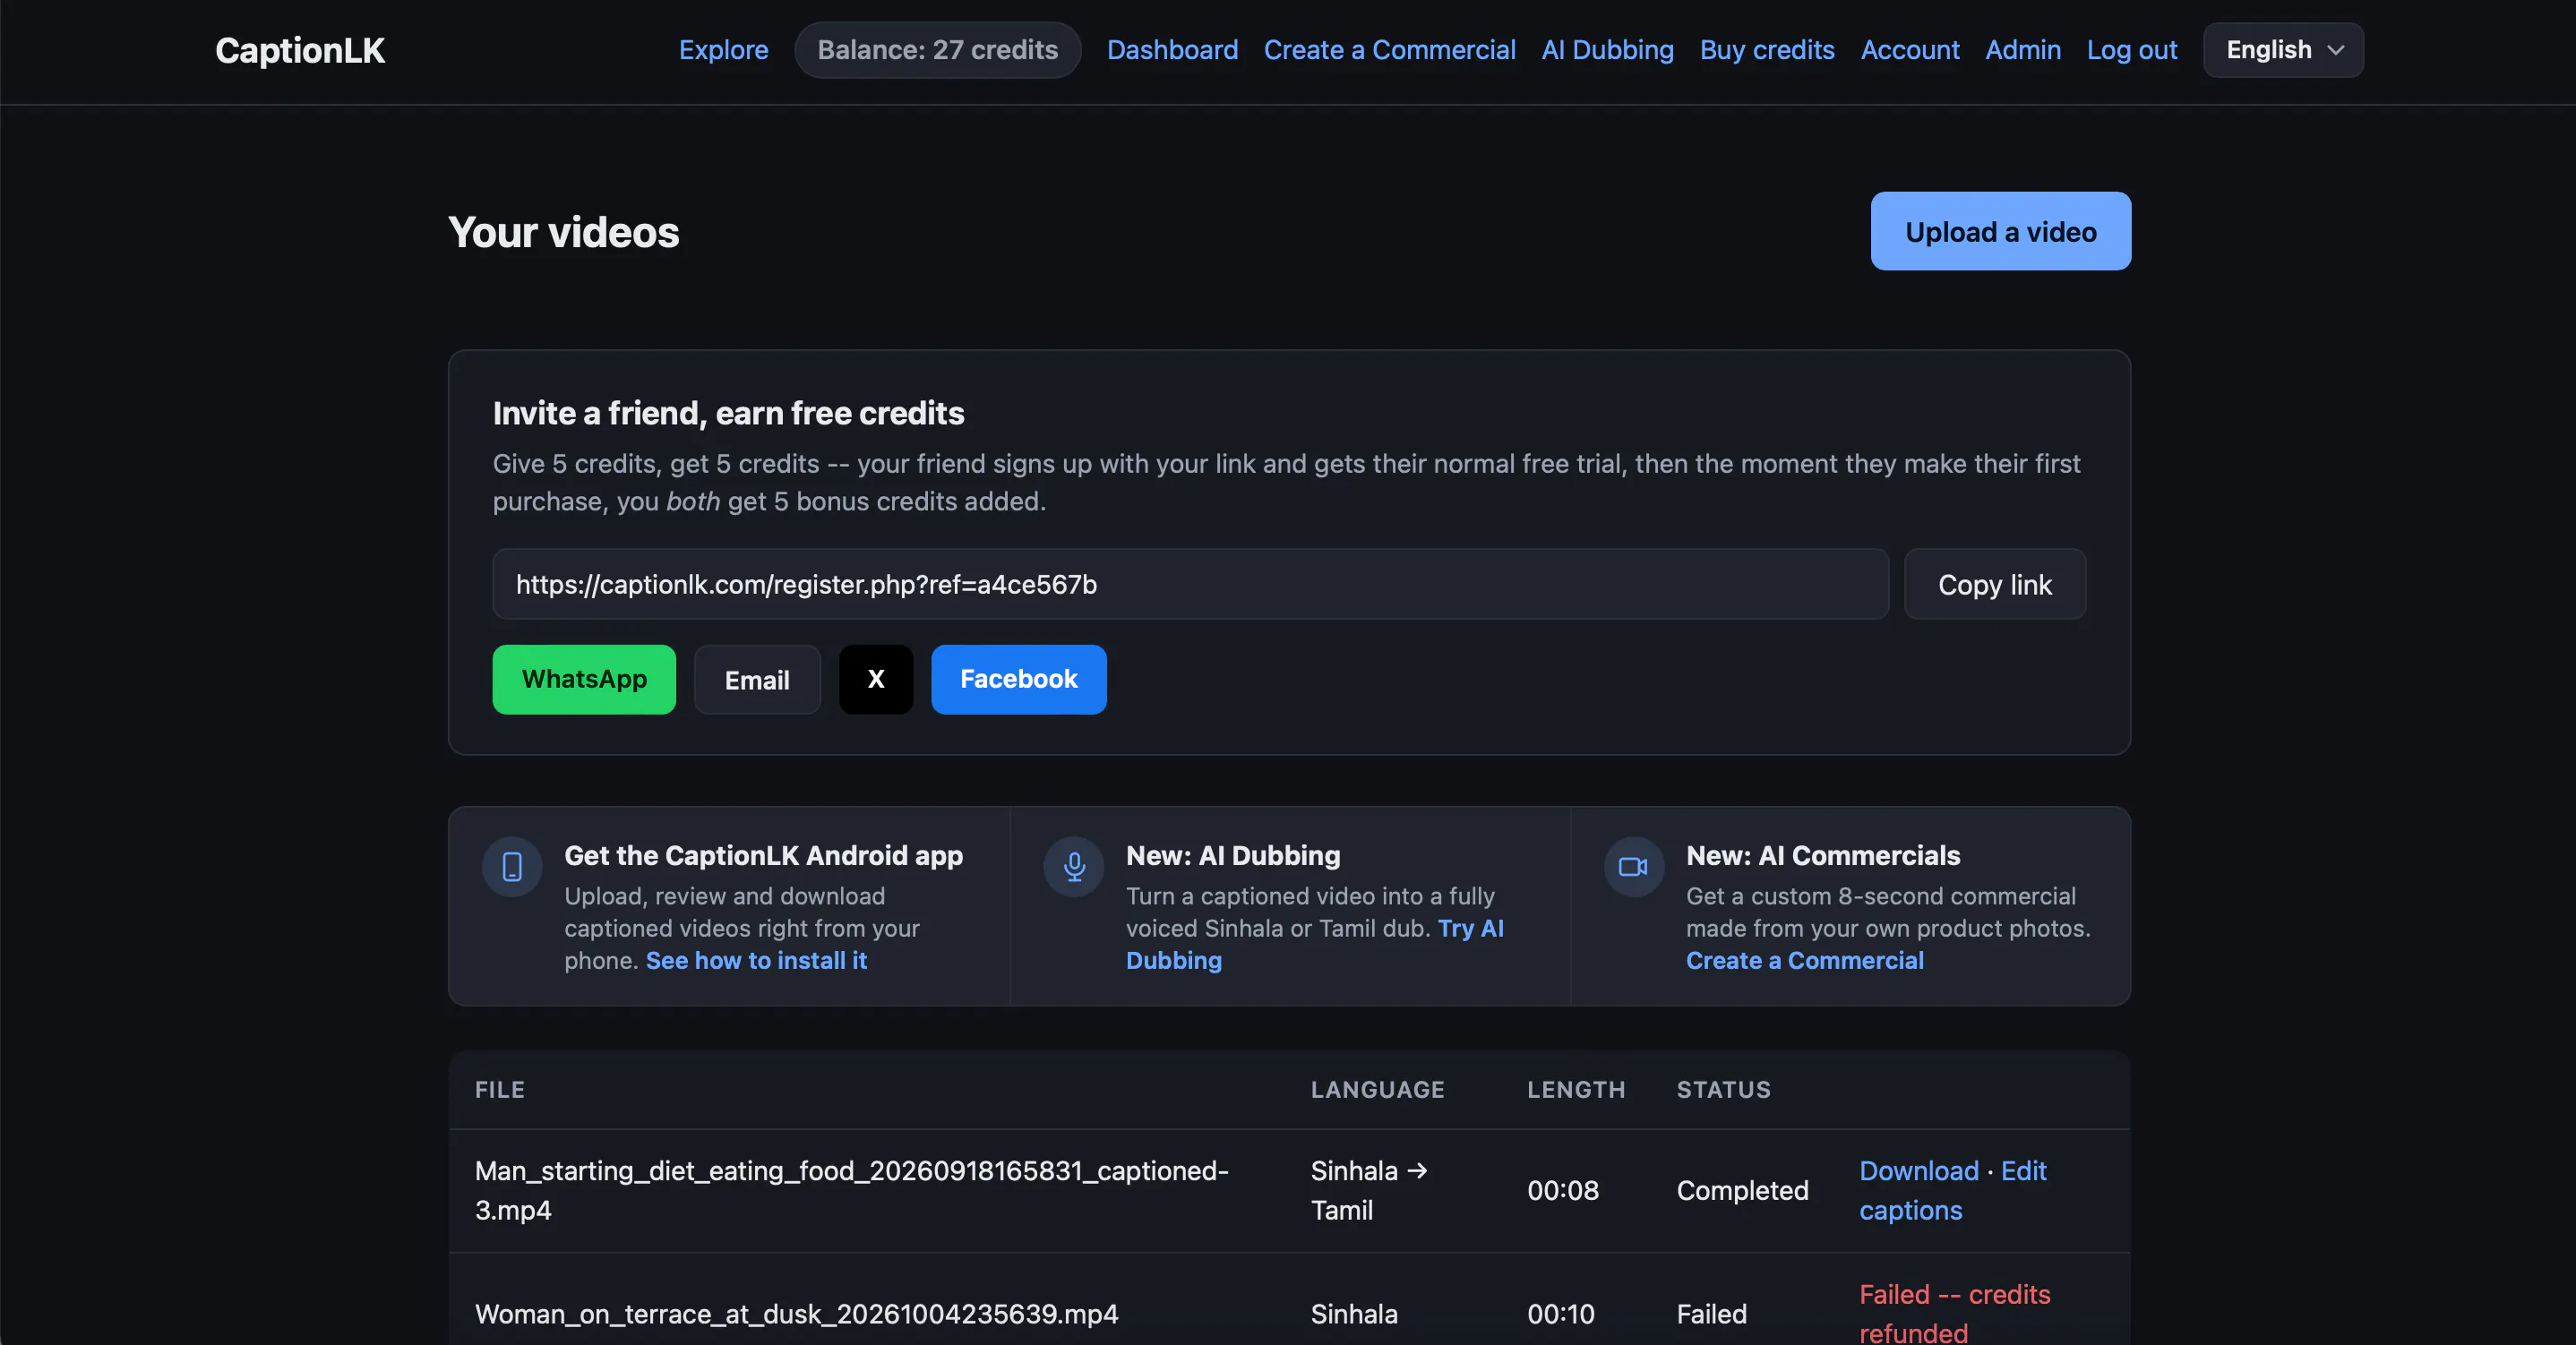Follow Create a Commercial link in promo card
Viewport: 2576px width, 1345px height.
tap(1804, 960)
